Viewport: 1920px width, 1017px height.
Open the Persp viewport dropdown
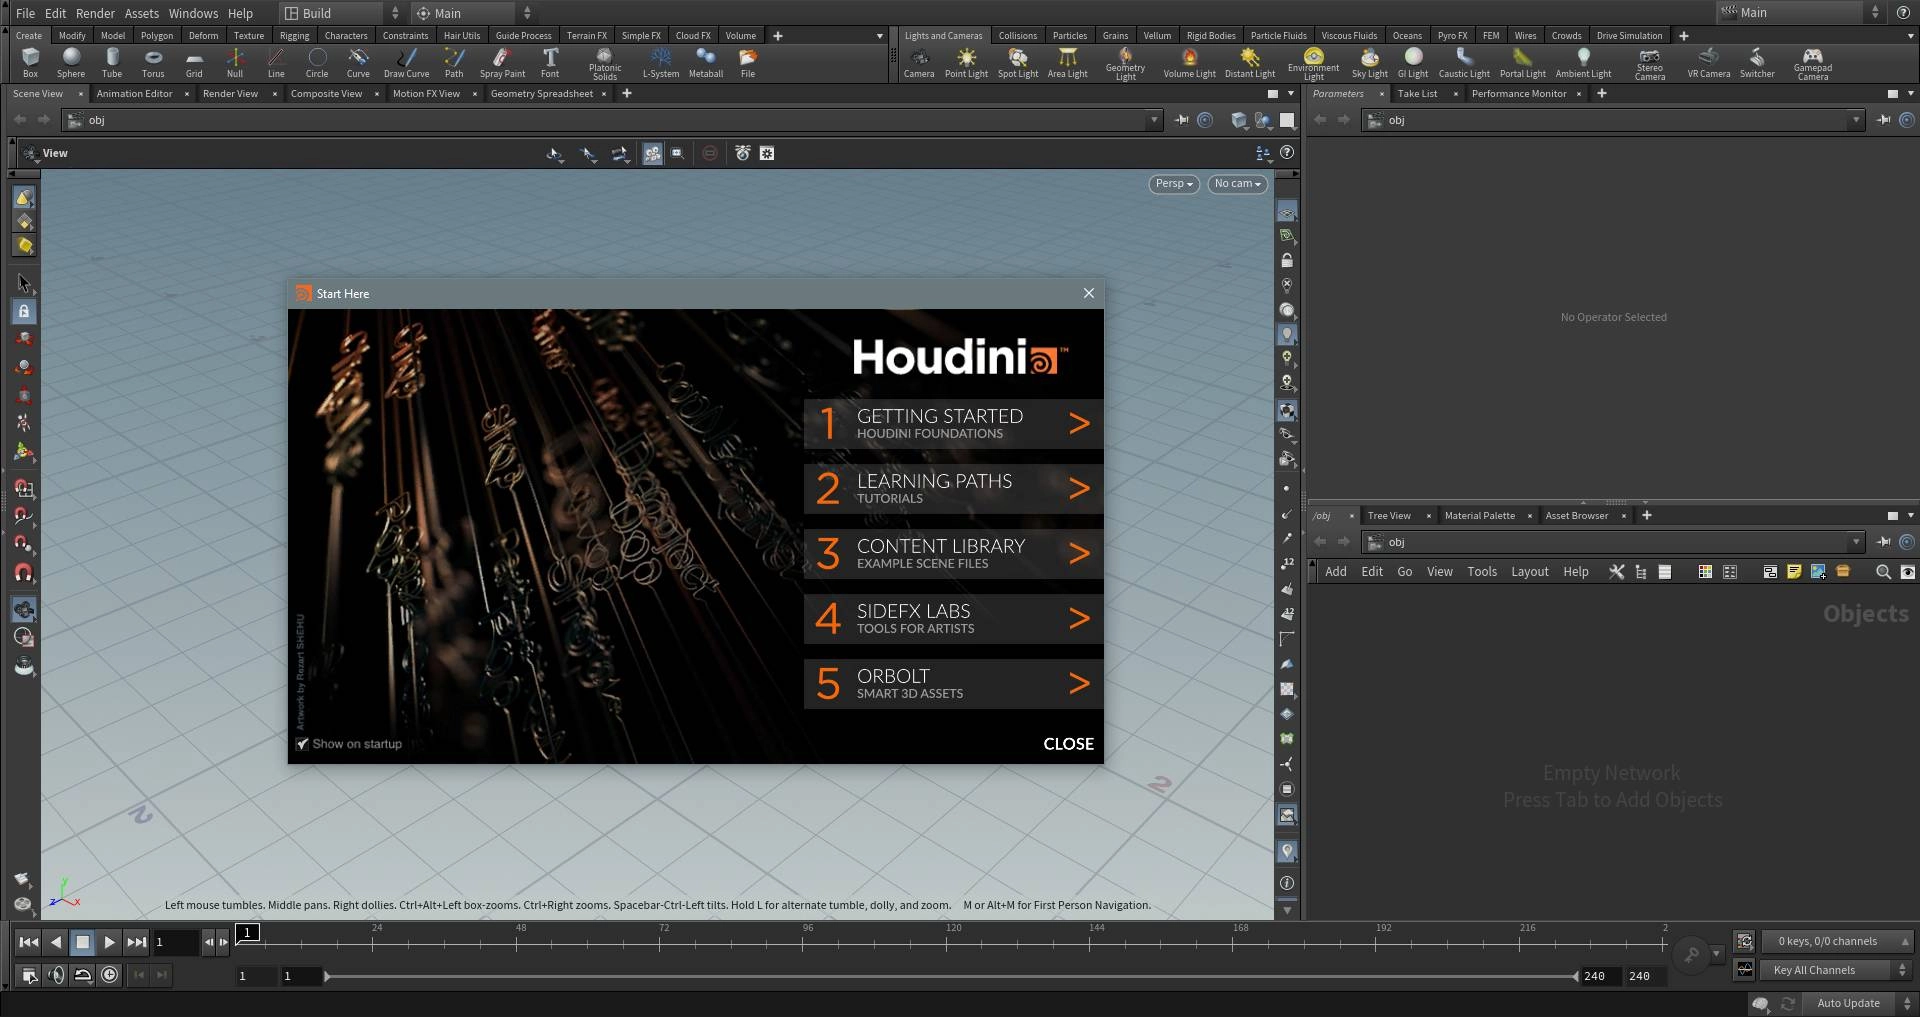1173,184
